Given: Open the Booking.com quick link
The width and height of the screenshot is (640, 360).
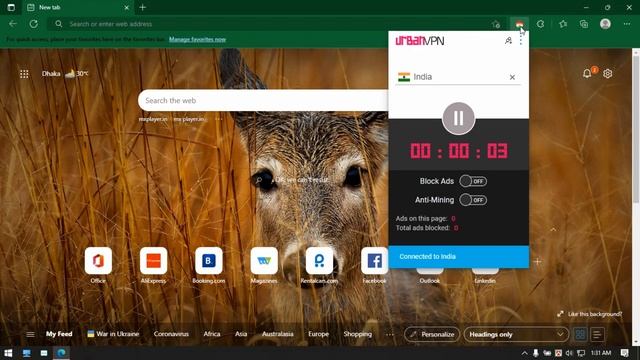Looking at the screenshot, I should pos(209,265).
